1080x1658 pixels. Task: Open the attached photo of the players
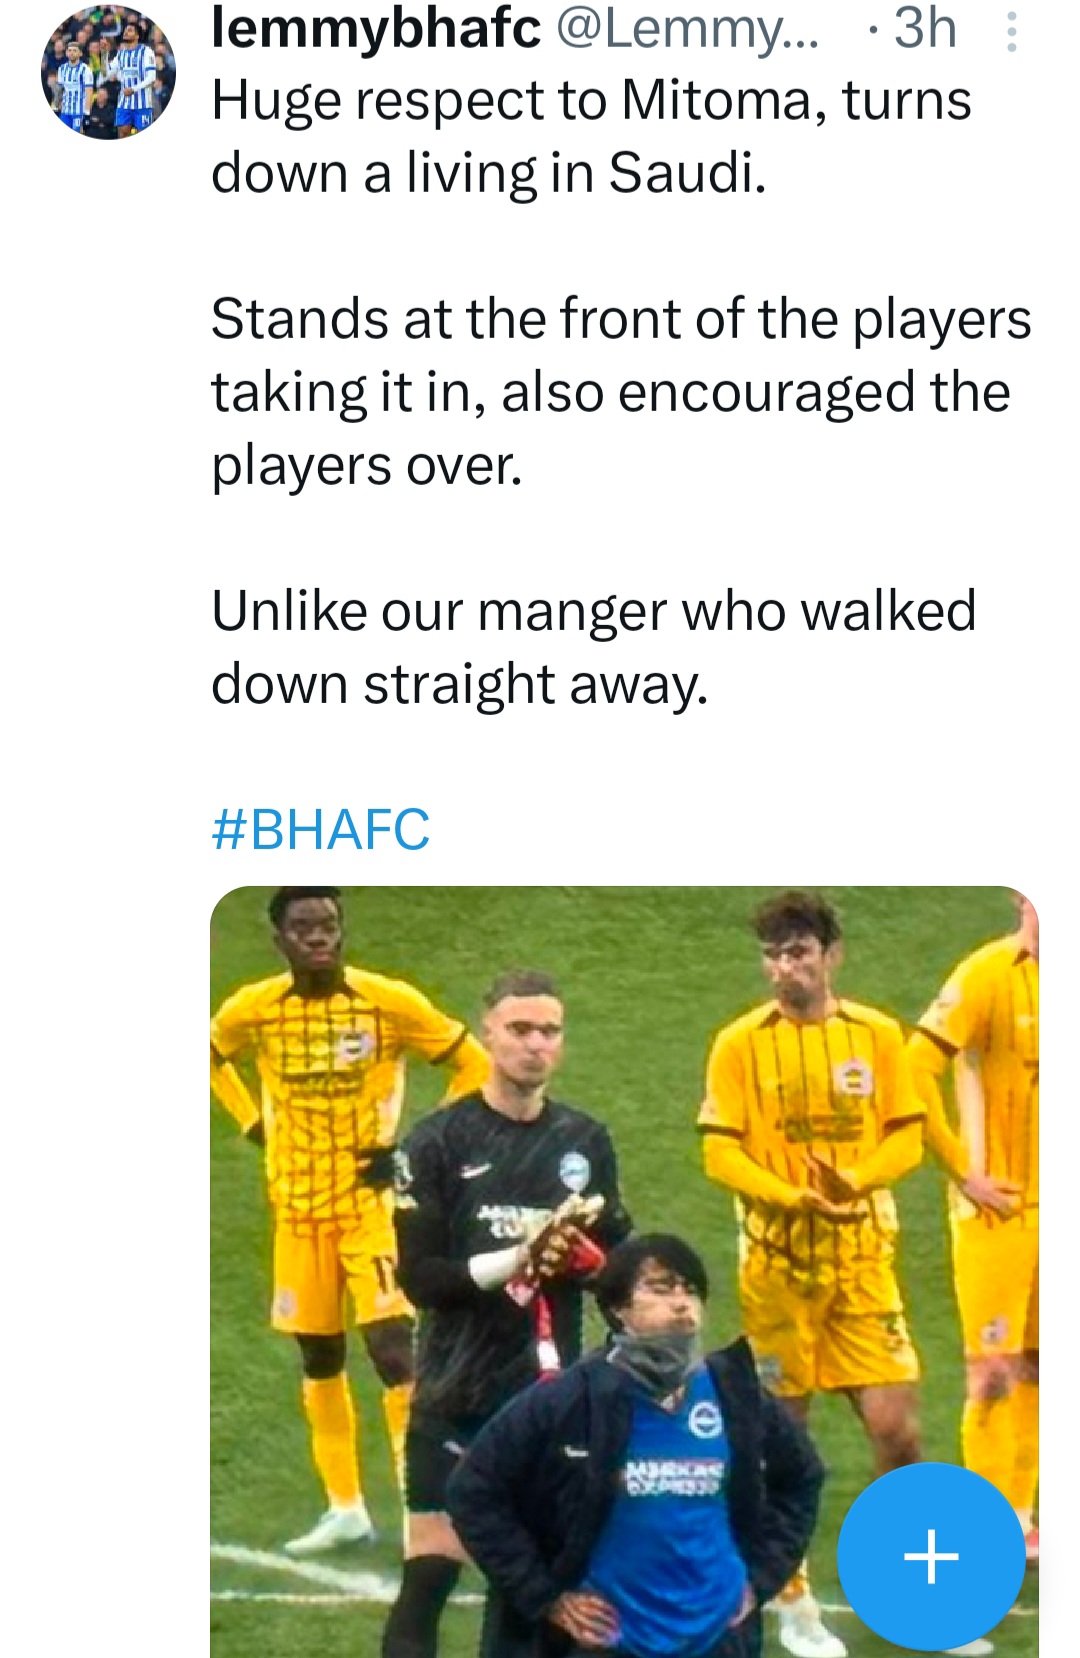click(x=624, y=1271)
